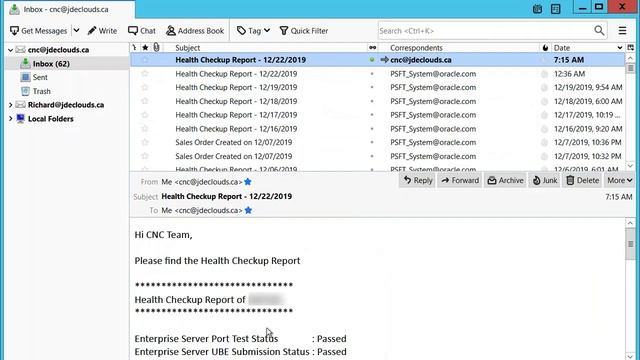This screenshot has height=360, width=640.
Task: Open Health Checkup Report - 12/17/2019 email
Action: pyautogui.click(x=236, y=115)
